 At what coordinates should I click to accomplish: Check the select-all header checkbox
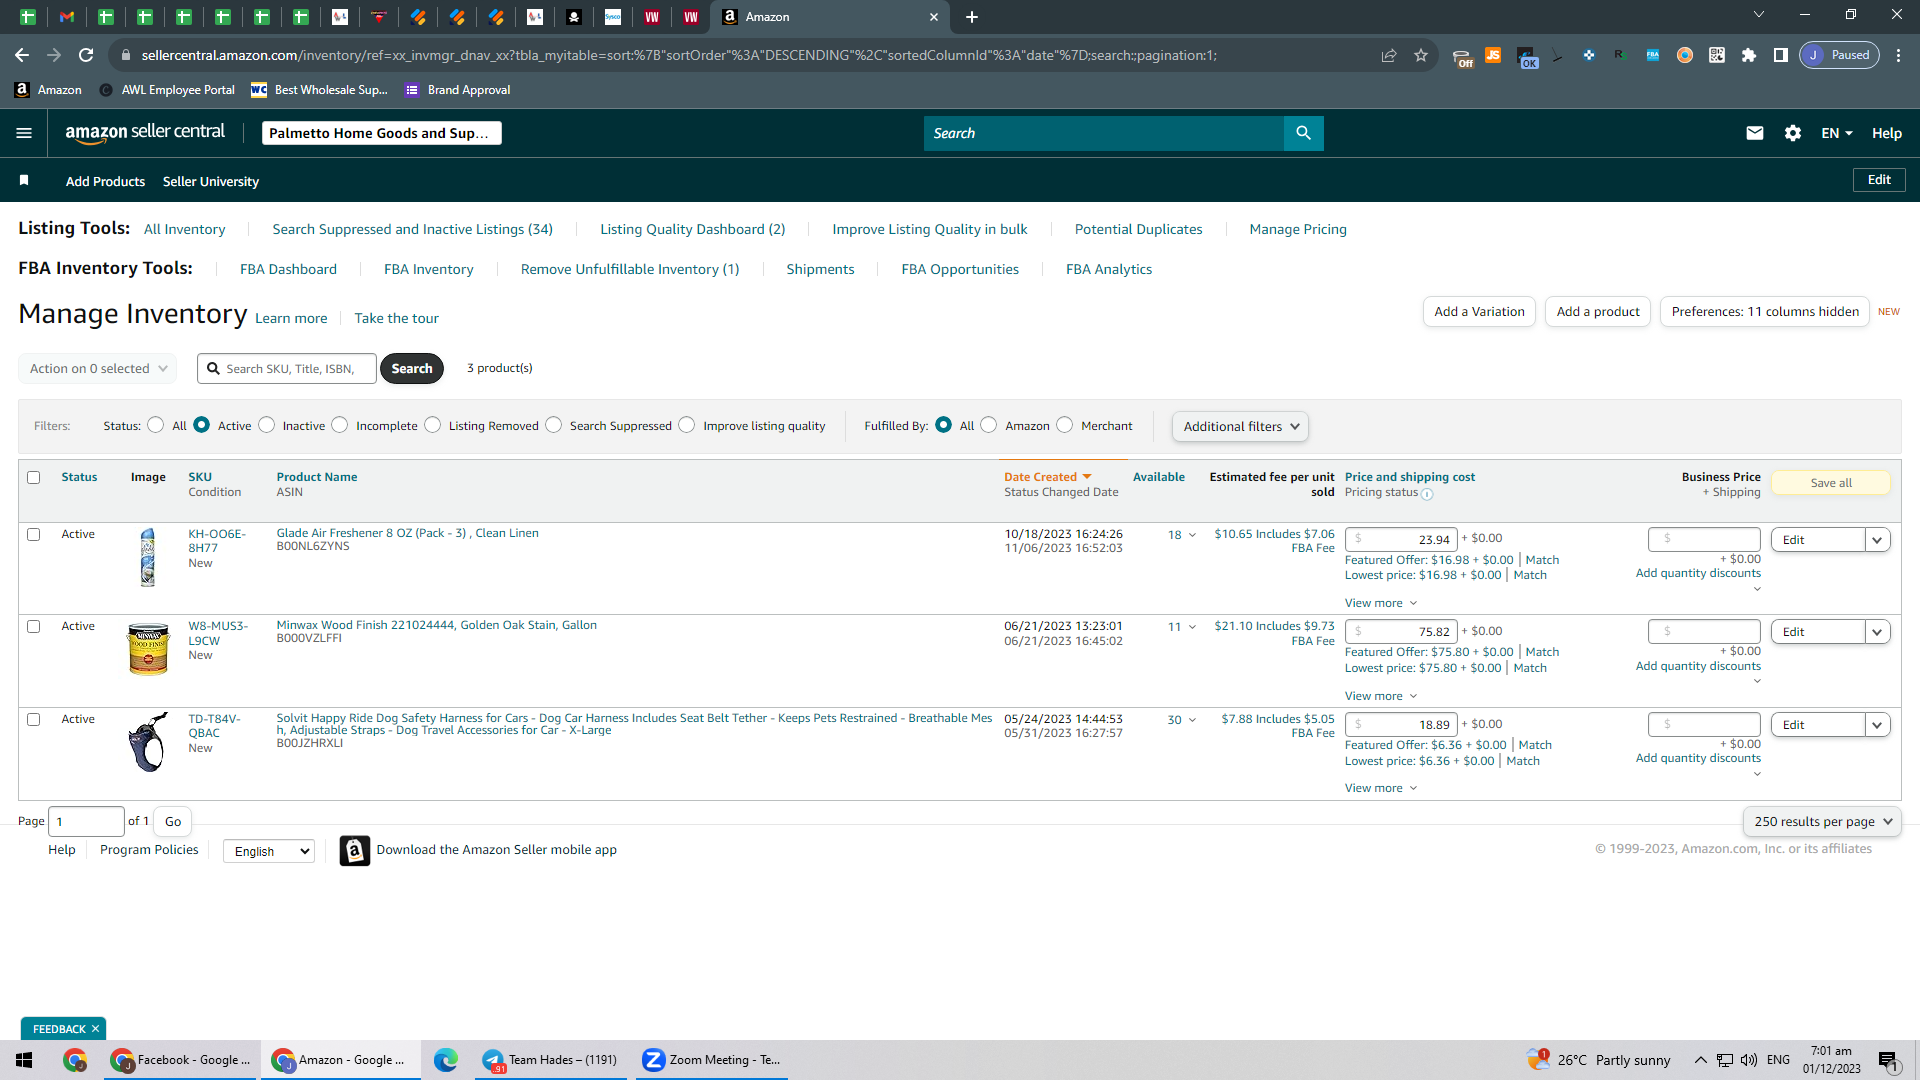pos(33,477)
